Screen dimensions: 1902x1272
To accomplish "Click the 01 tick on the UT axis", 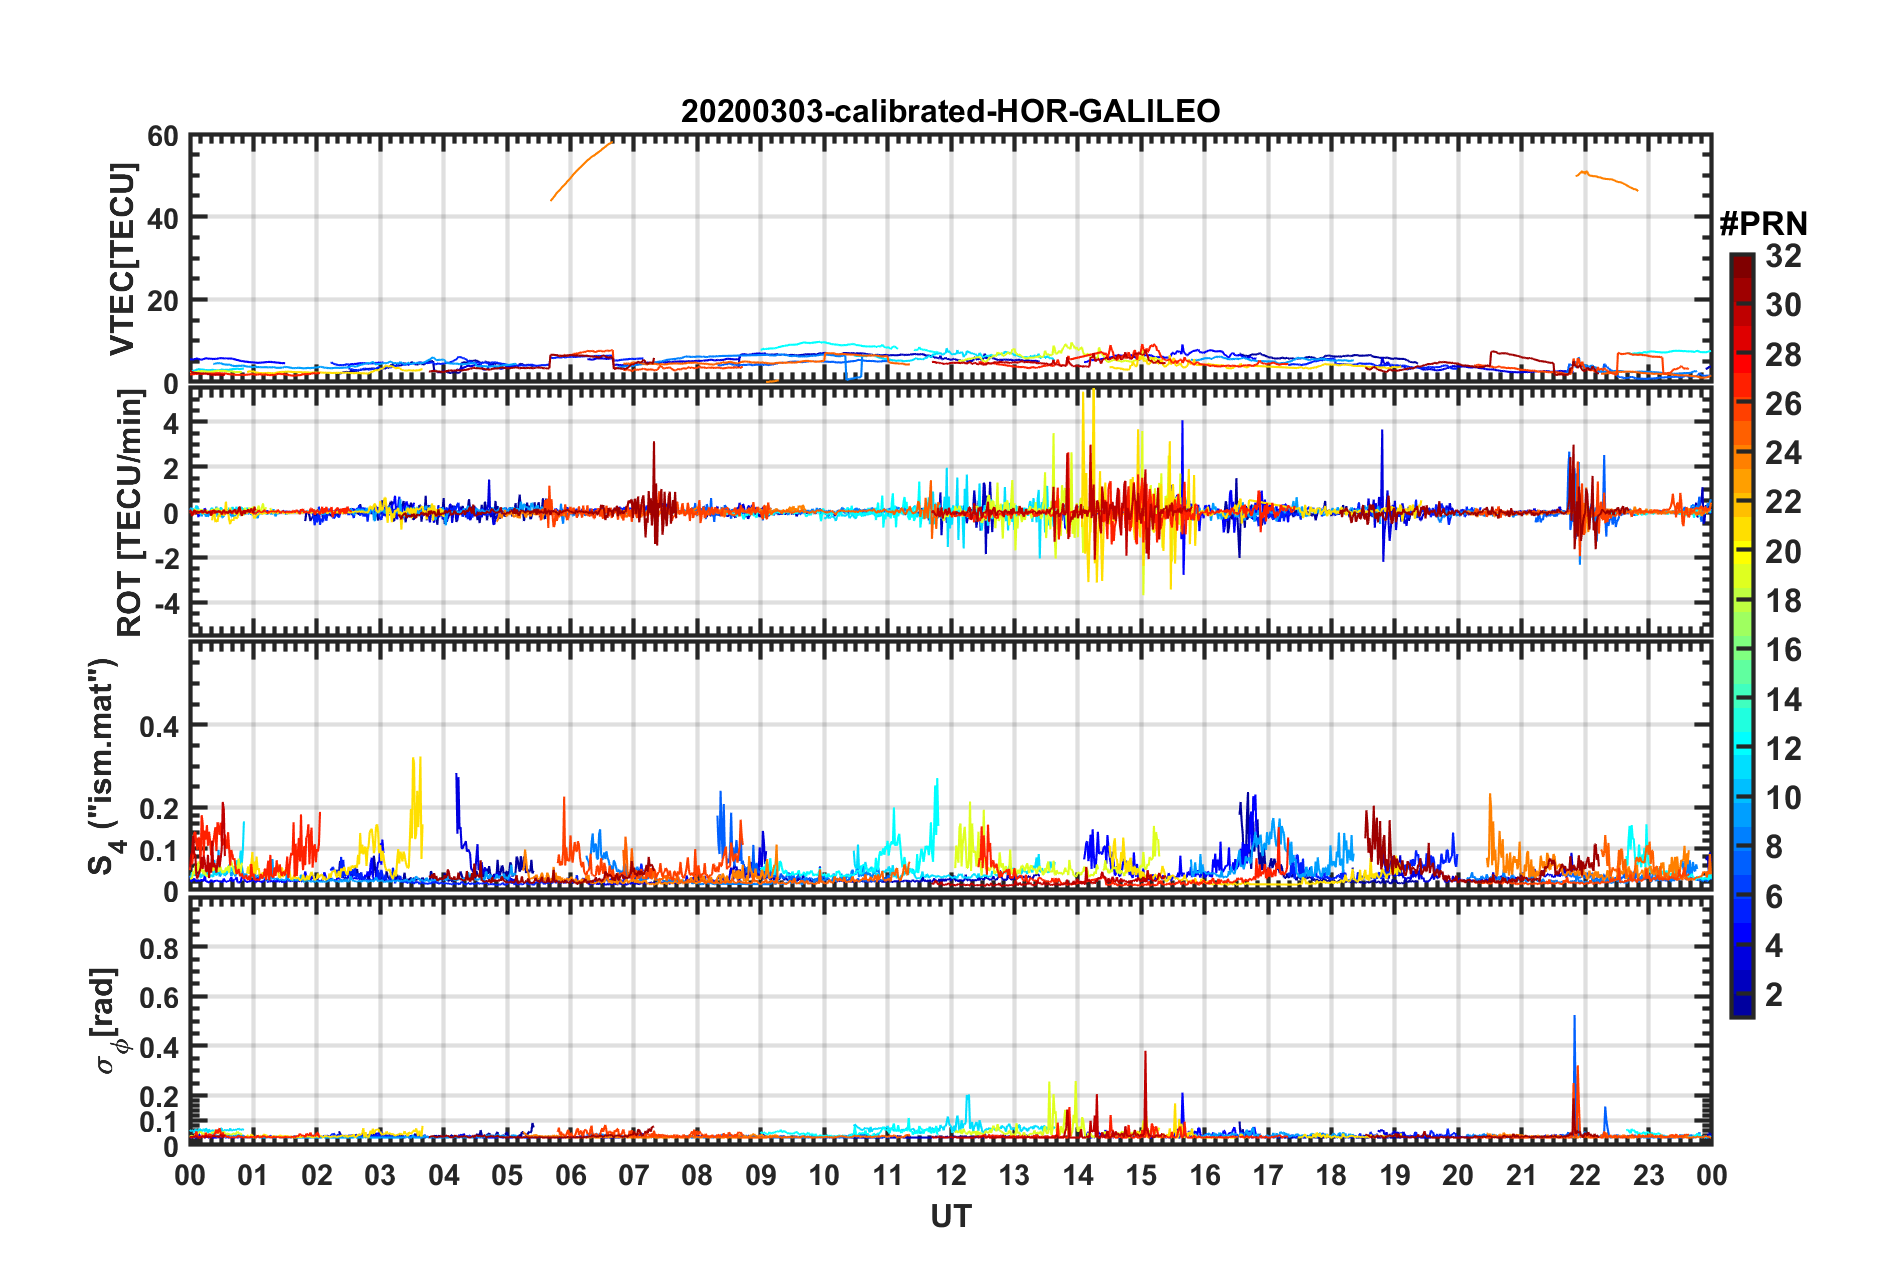I will (253, 1175).
